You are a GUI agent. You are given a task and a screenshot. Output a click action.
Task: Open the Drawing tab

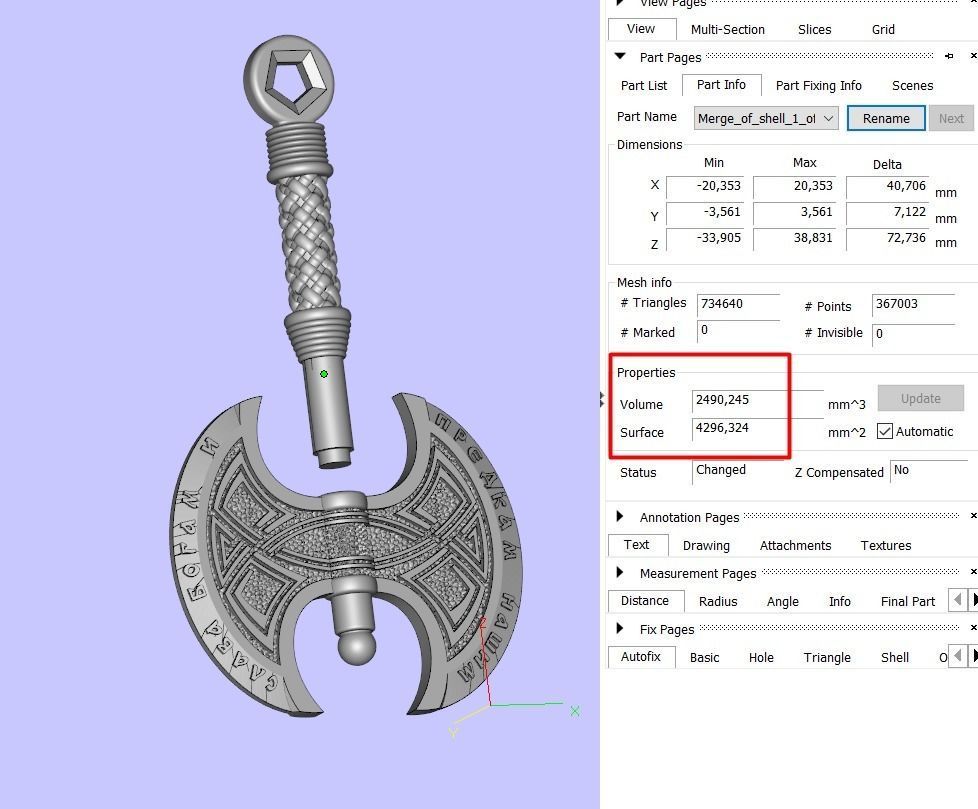(x=706, y=546)
